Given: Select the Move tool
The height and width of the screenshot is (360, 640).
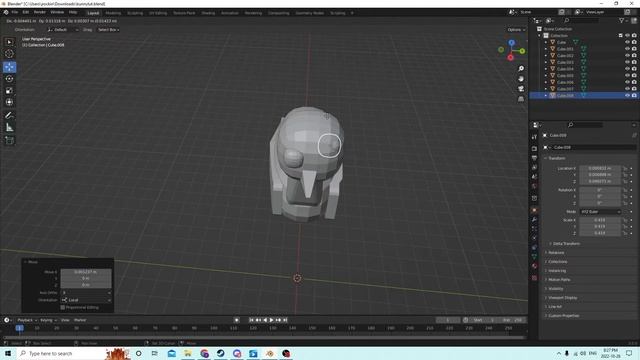Looking at the screenshot, I should click(9, 67).
